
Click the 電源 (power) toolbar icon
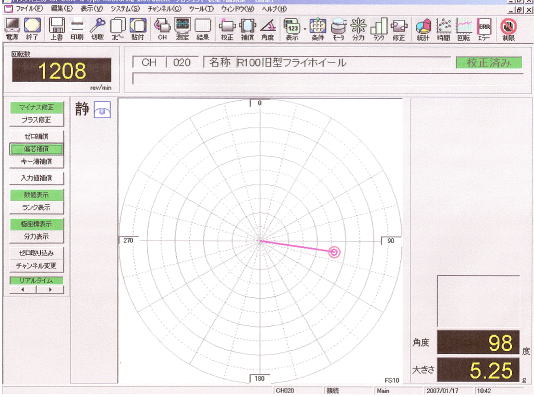coord(13,29)
